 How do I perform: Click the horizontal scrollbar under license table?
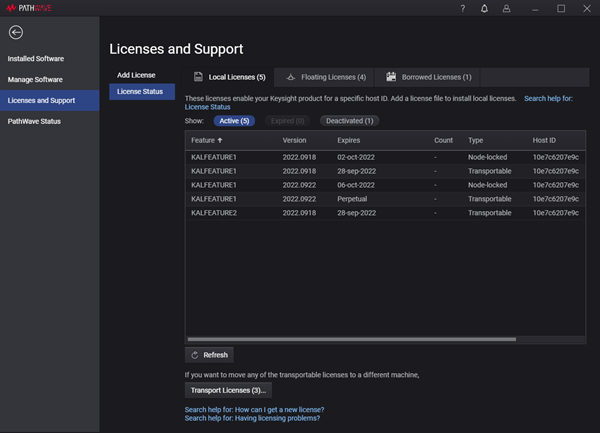coord(350,339)
